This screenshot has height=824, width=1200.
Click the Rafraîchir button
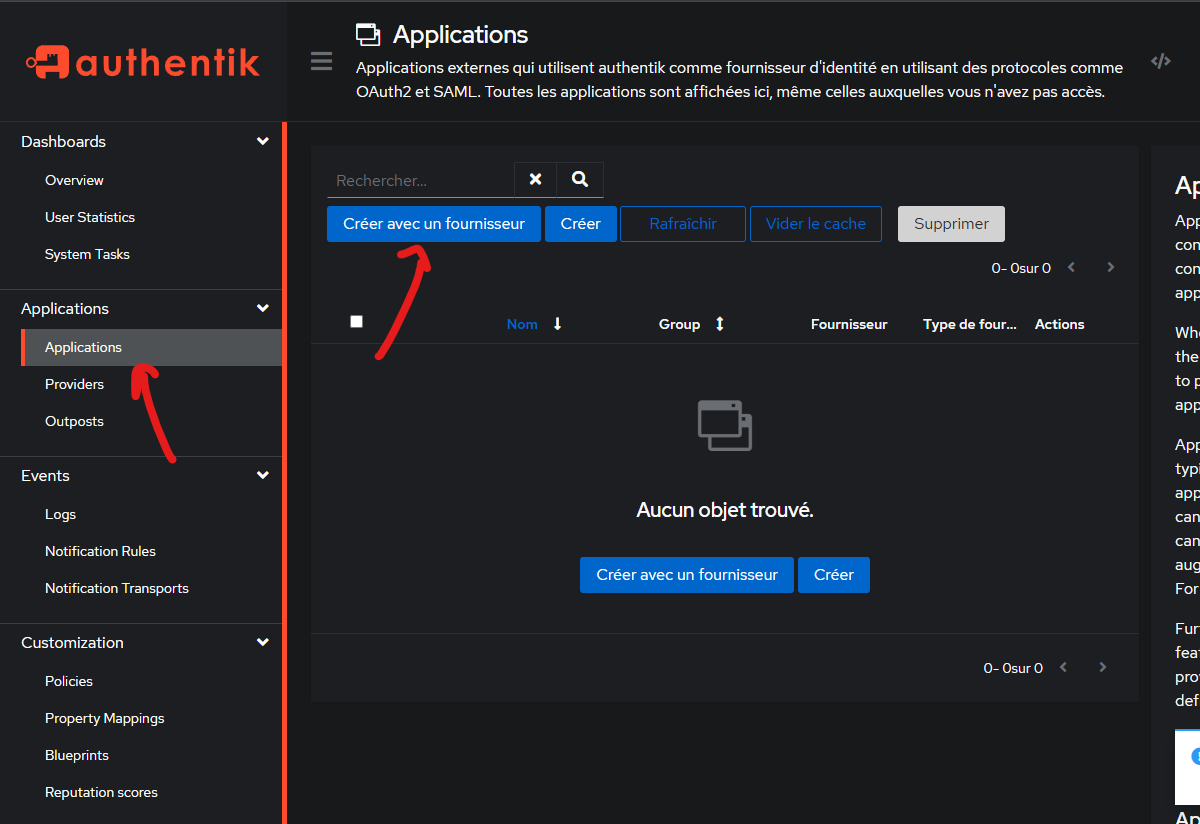pos(683,224)
